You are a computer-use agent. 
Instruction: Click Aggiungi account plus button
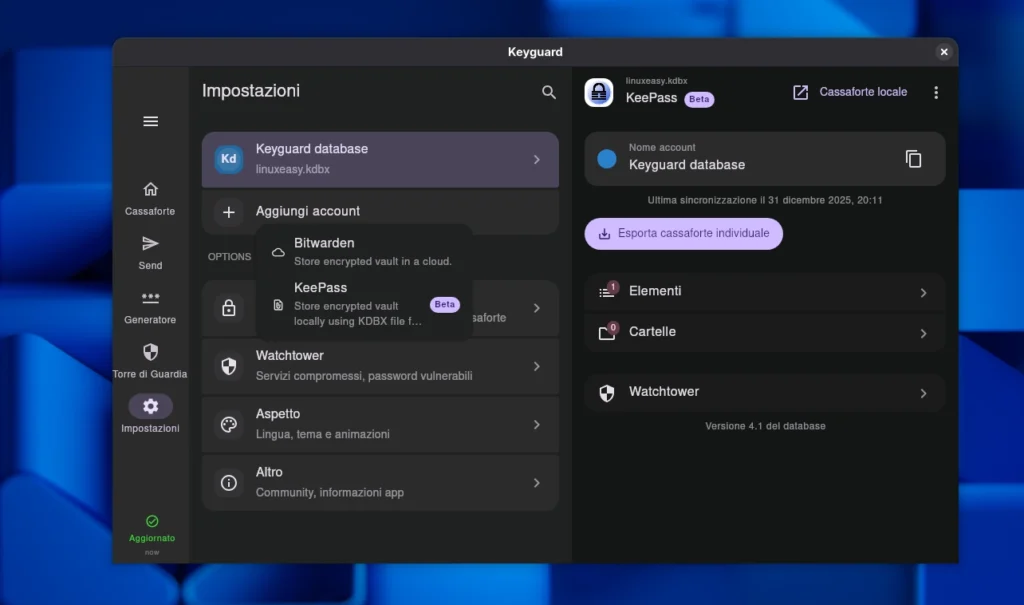coord(229,212)
